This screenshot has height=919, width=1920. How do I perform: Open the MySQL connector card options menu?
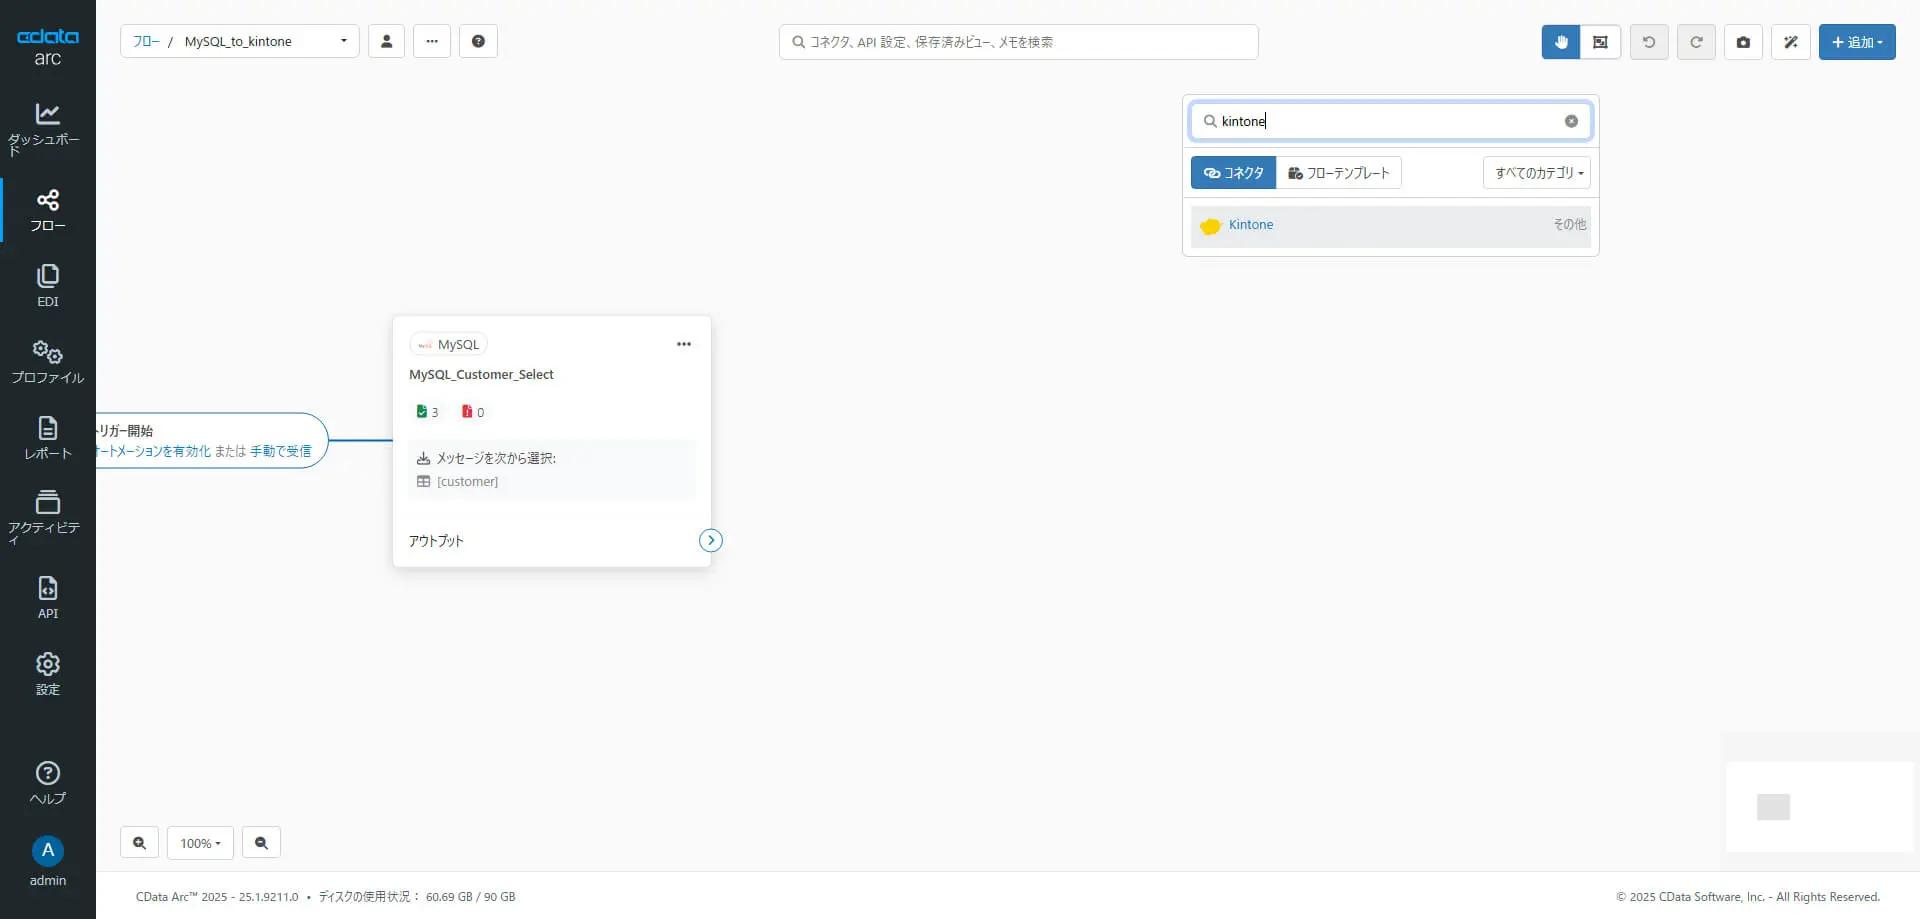click(684, 344)
